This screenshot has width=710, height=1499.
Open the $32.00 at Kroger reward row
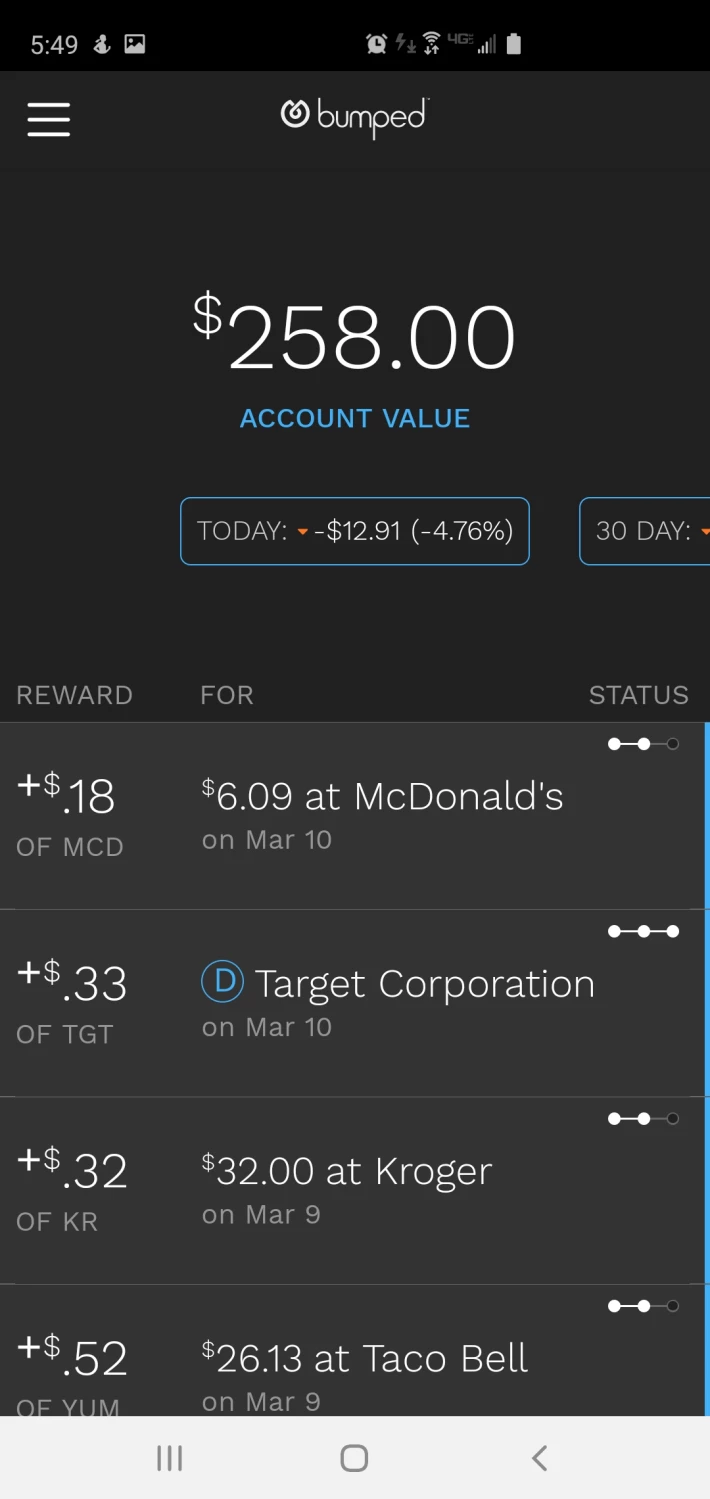click(353, 1191)
